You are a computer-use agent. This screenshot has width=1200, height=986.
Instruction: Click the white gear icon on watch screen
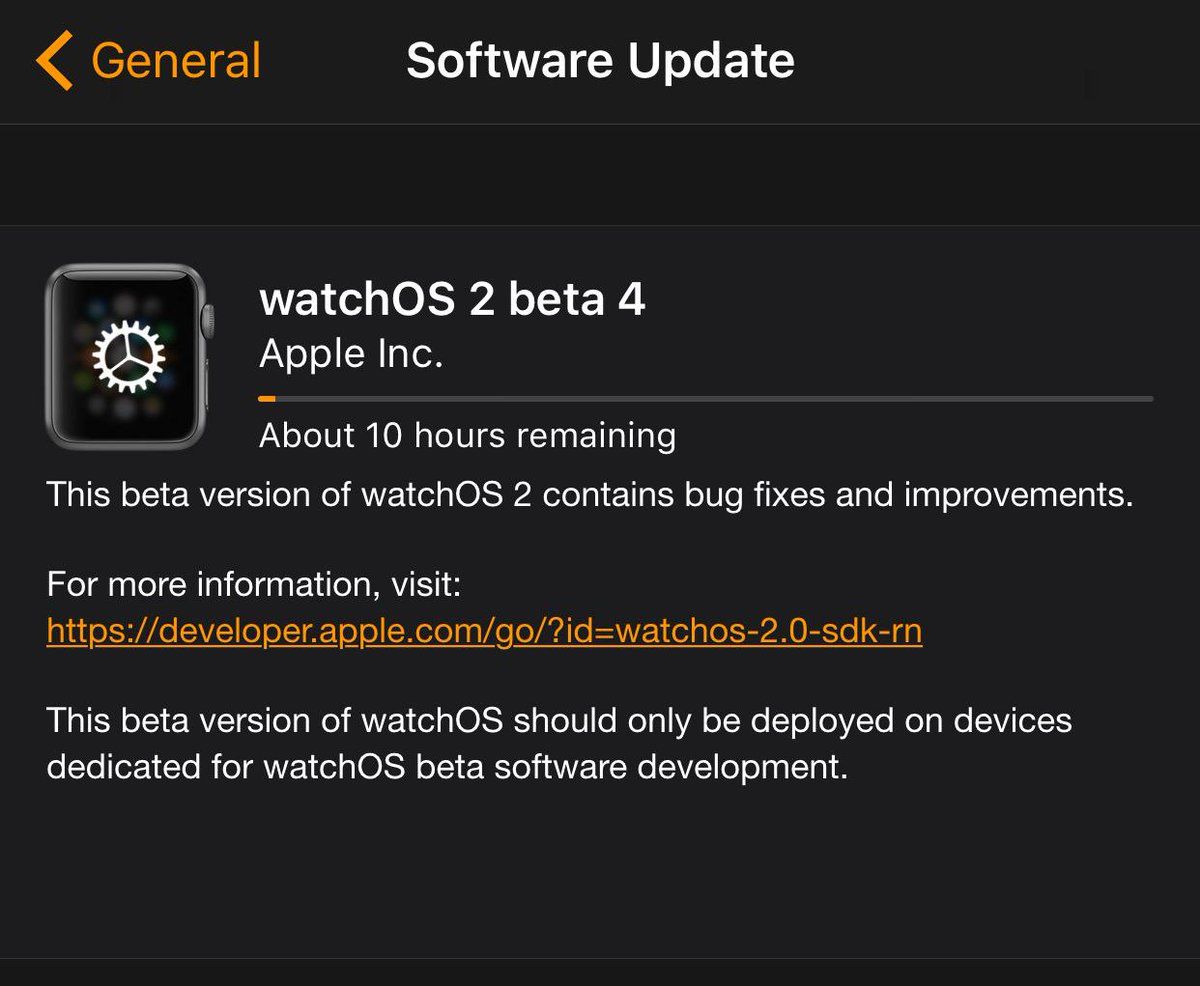point(128,357)
